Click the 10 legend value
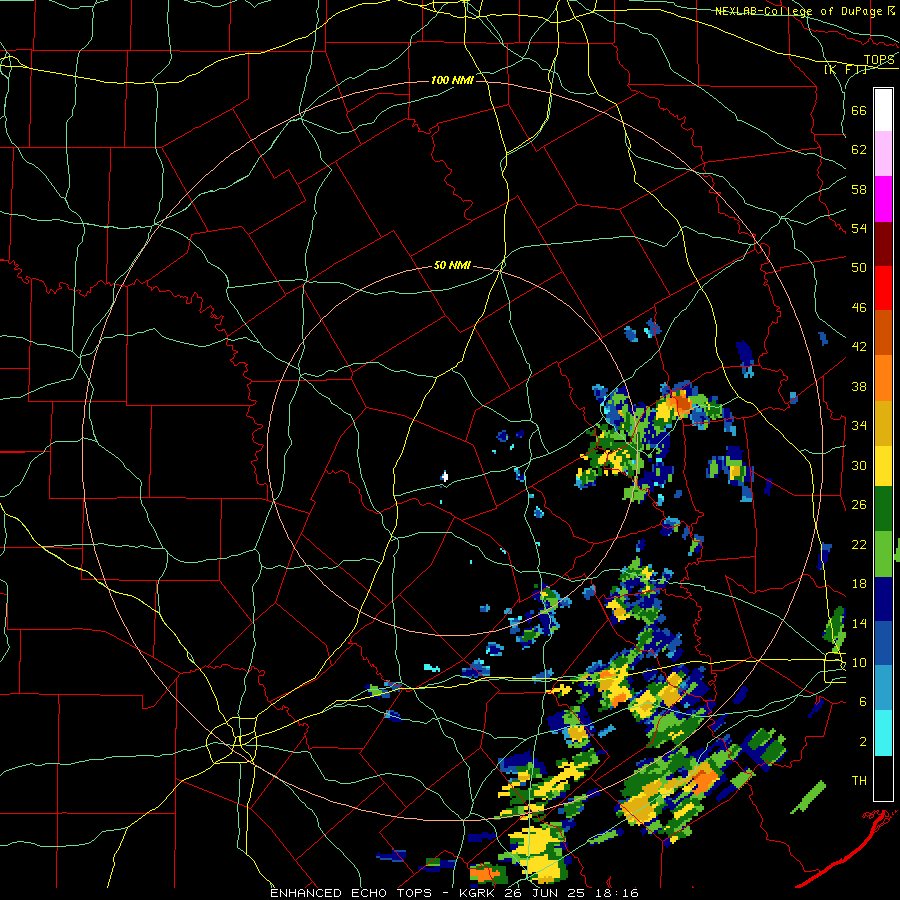Viewport: 900px width, 900px height. [x=859, y=662]
